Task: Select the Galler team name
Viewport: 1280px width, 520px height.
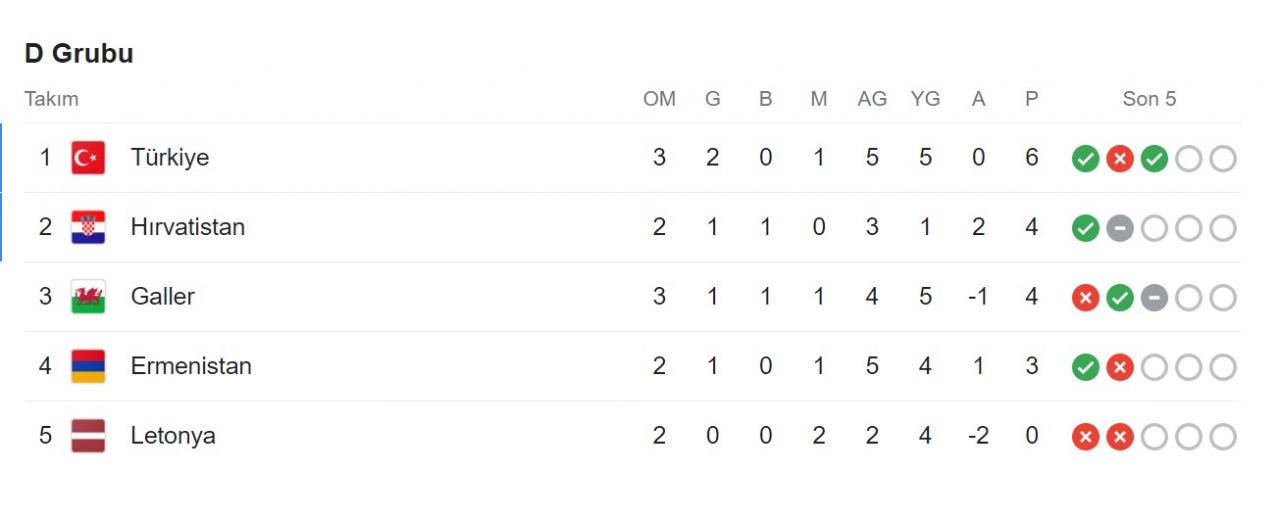Action: pos(162,297)
